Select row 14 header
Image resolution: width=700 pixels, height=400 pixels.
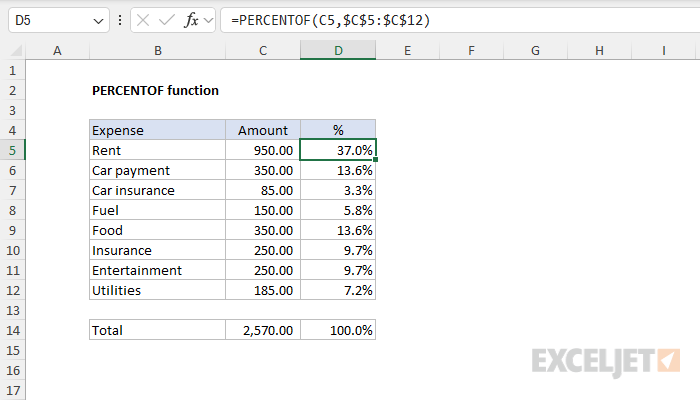click(x=12, y=330)
